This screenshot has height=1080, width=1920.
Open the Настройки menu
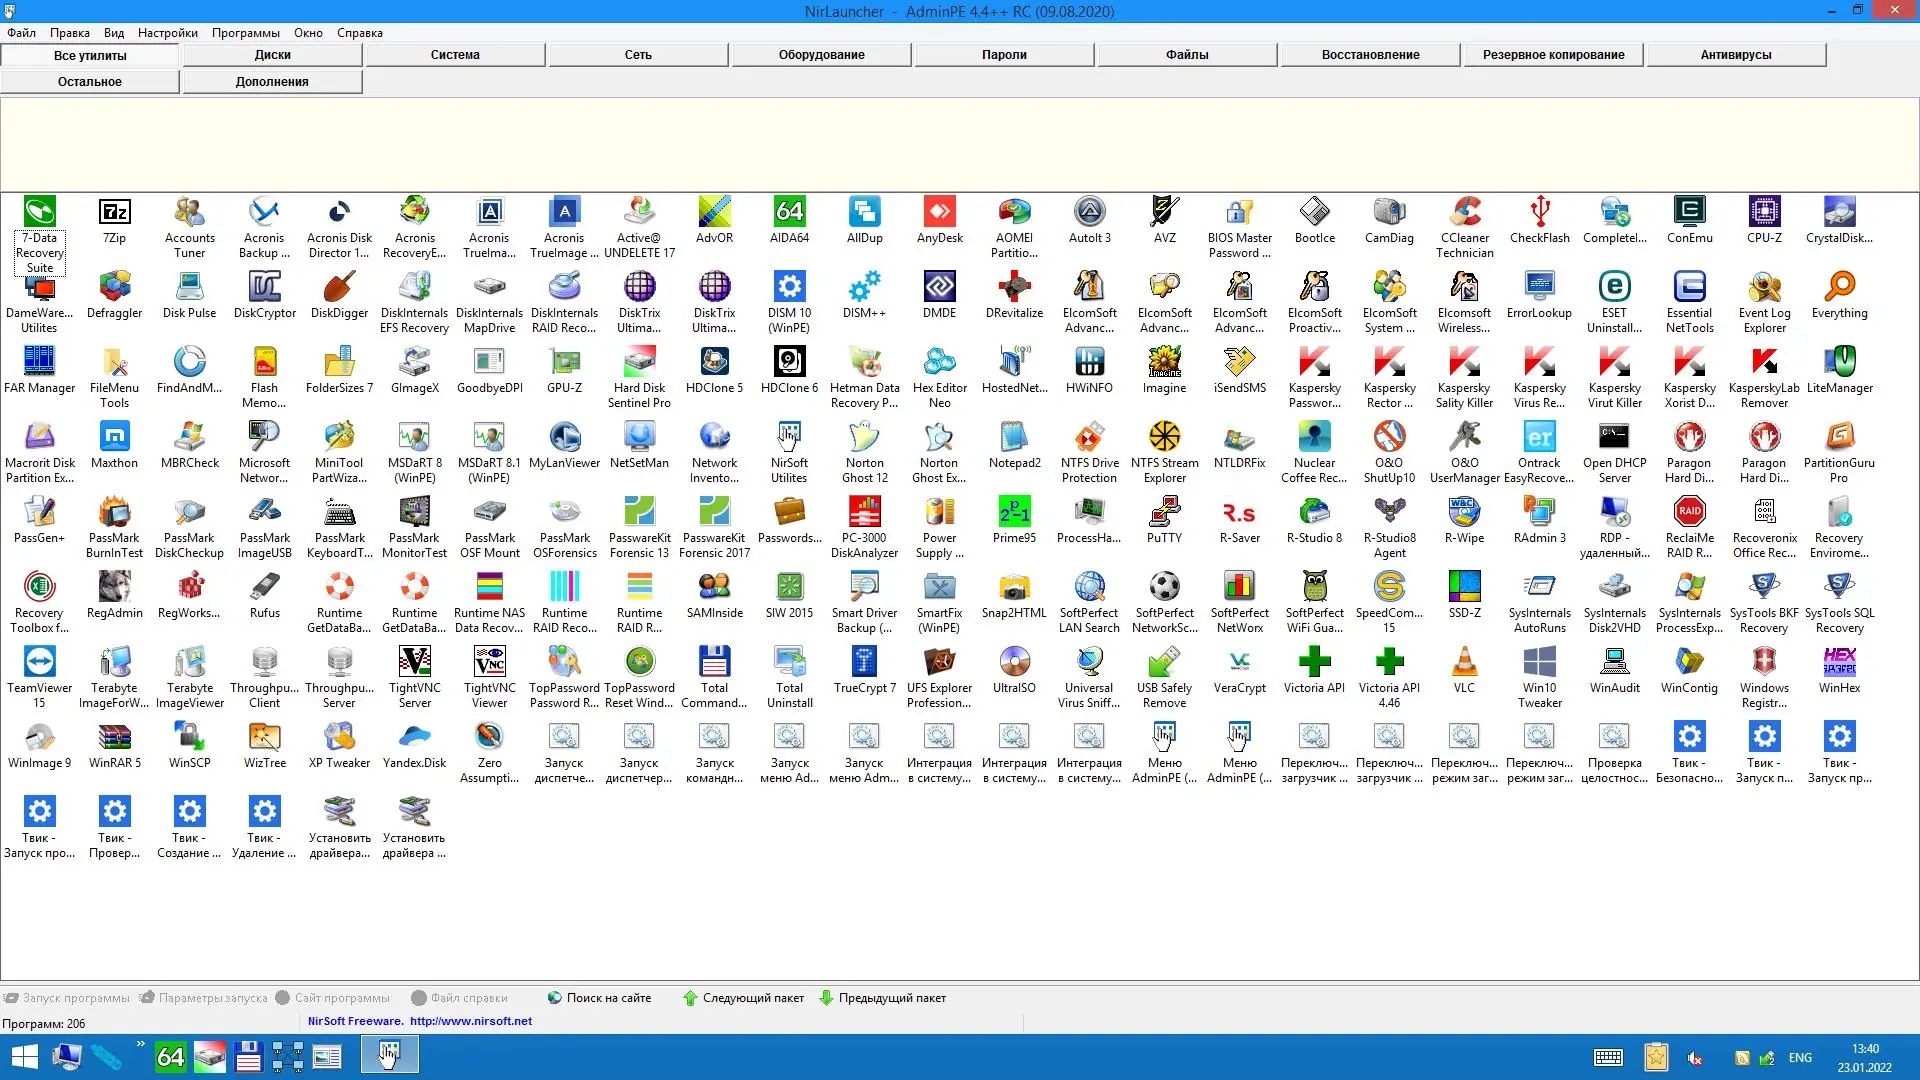[167, 33]
